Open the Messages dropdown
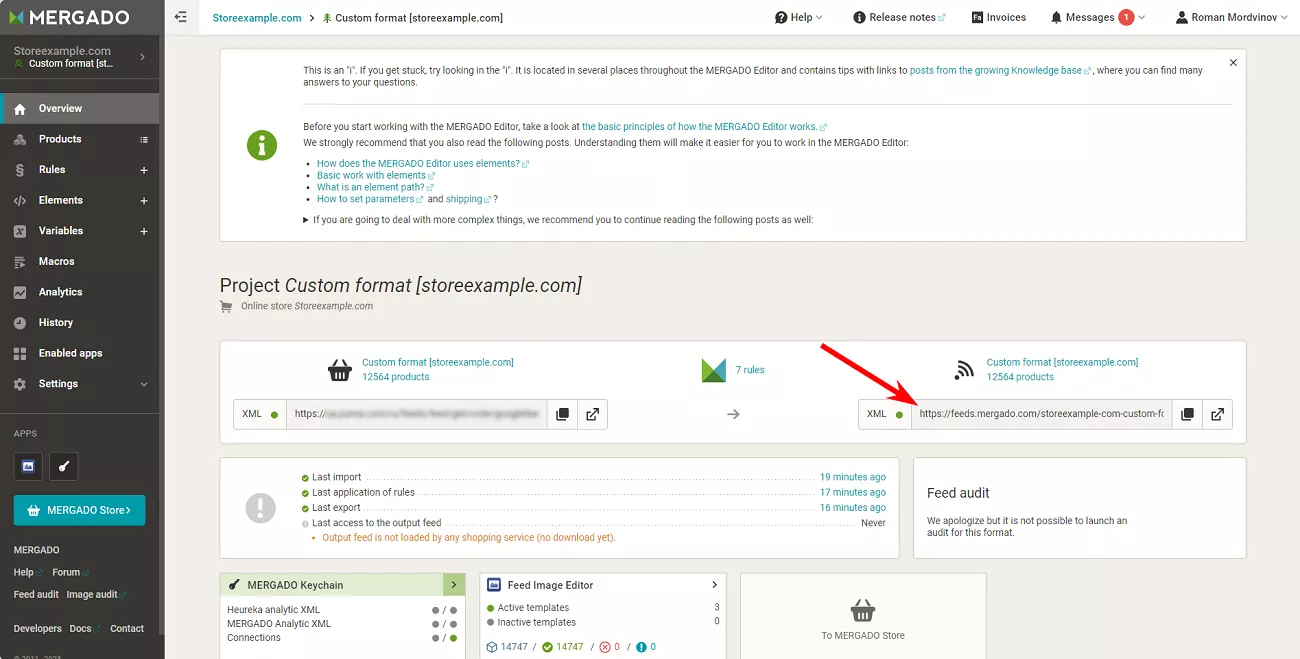Viewport: 1300px width, 659px height. (1097, 17)
